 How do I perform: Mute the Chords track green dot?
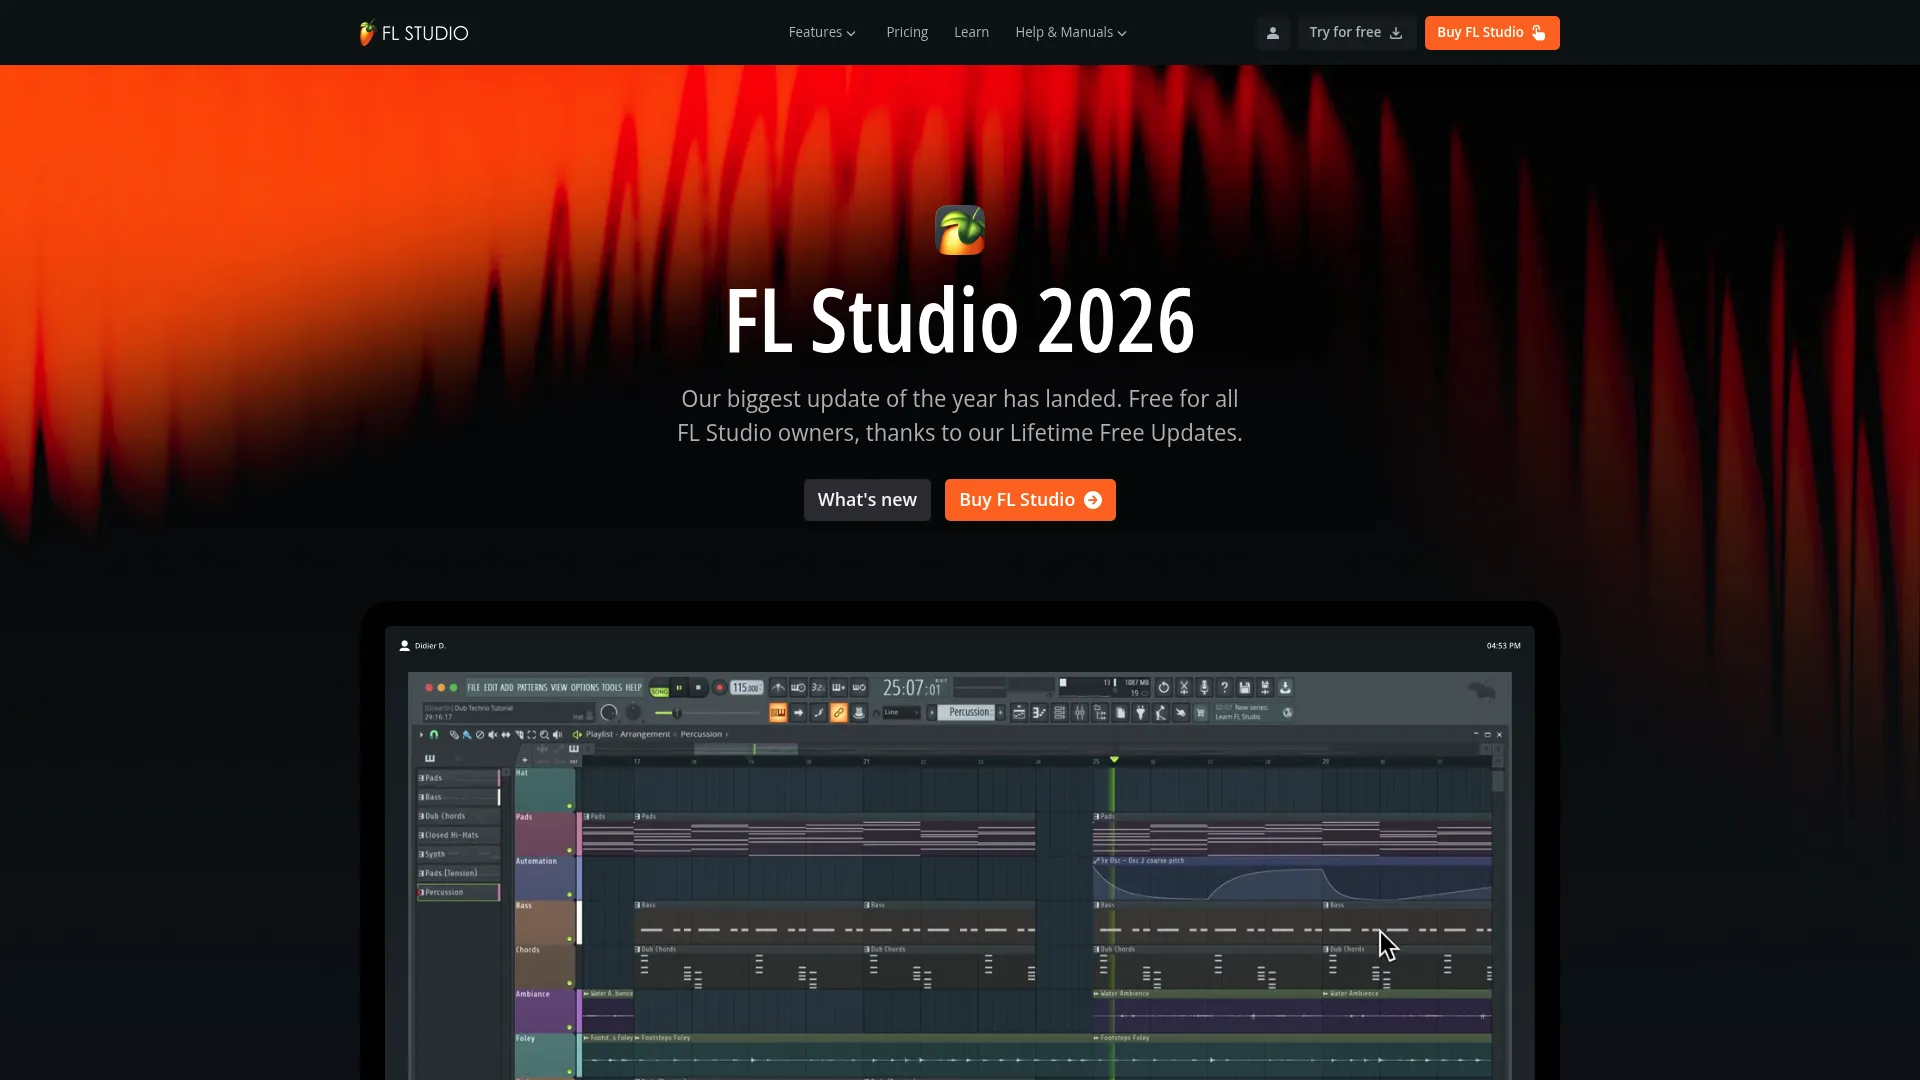click(x=570, y=983)
